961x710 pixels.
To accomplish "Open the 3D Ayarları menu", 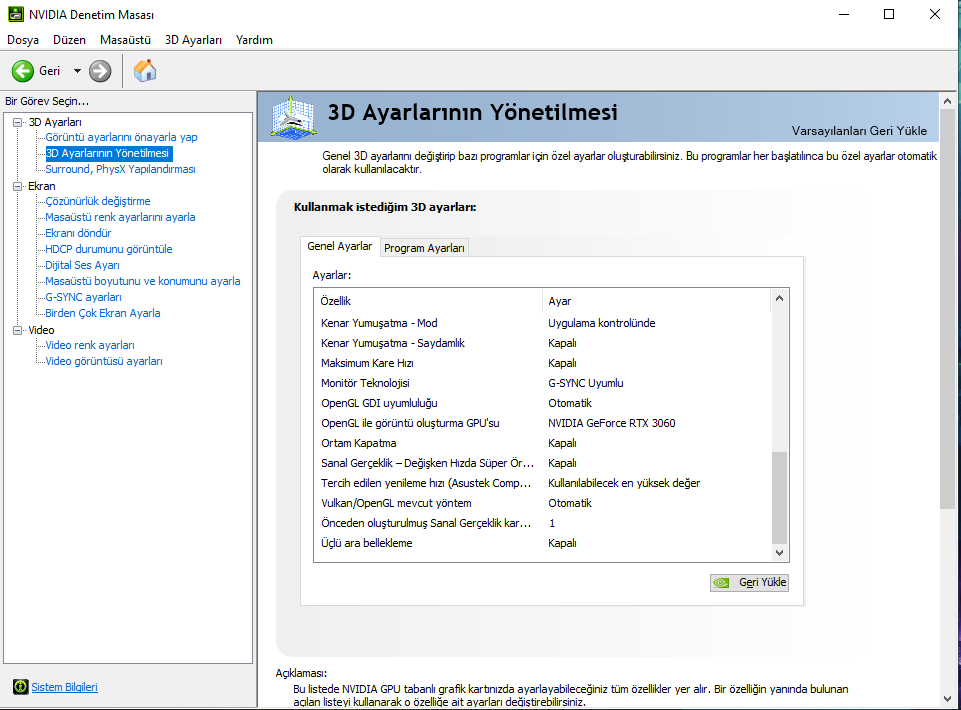I will tap(193, 40).
